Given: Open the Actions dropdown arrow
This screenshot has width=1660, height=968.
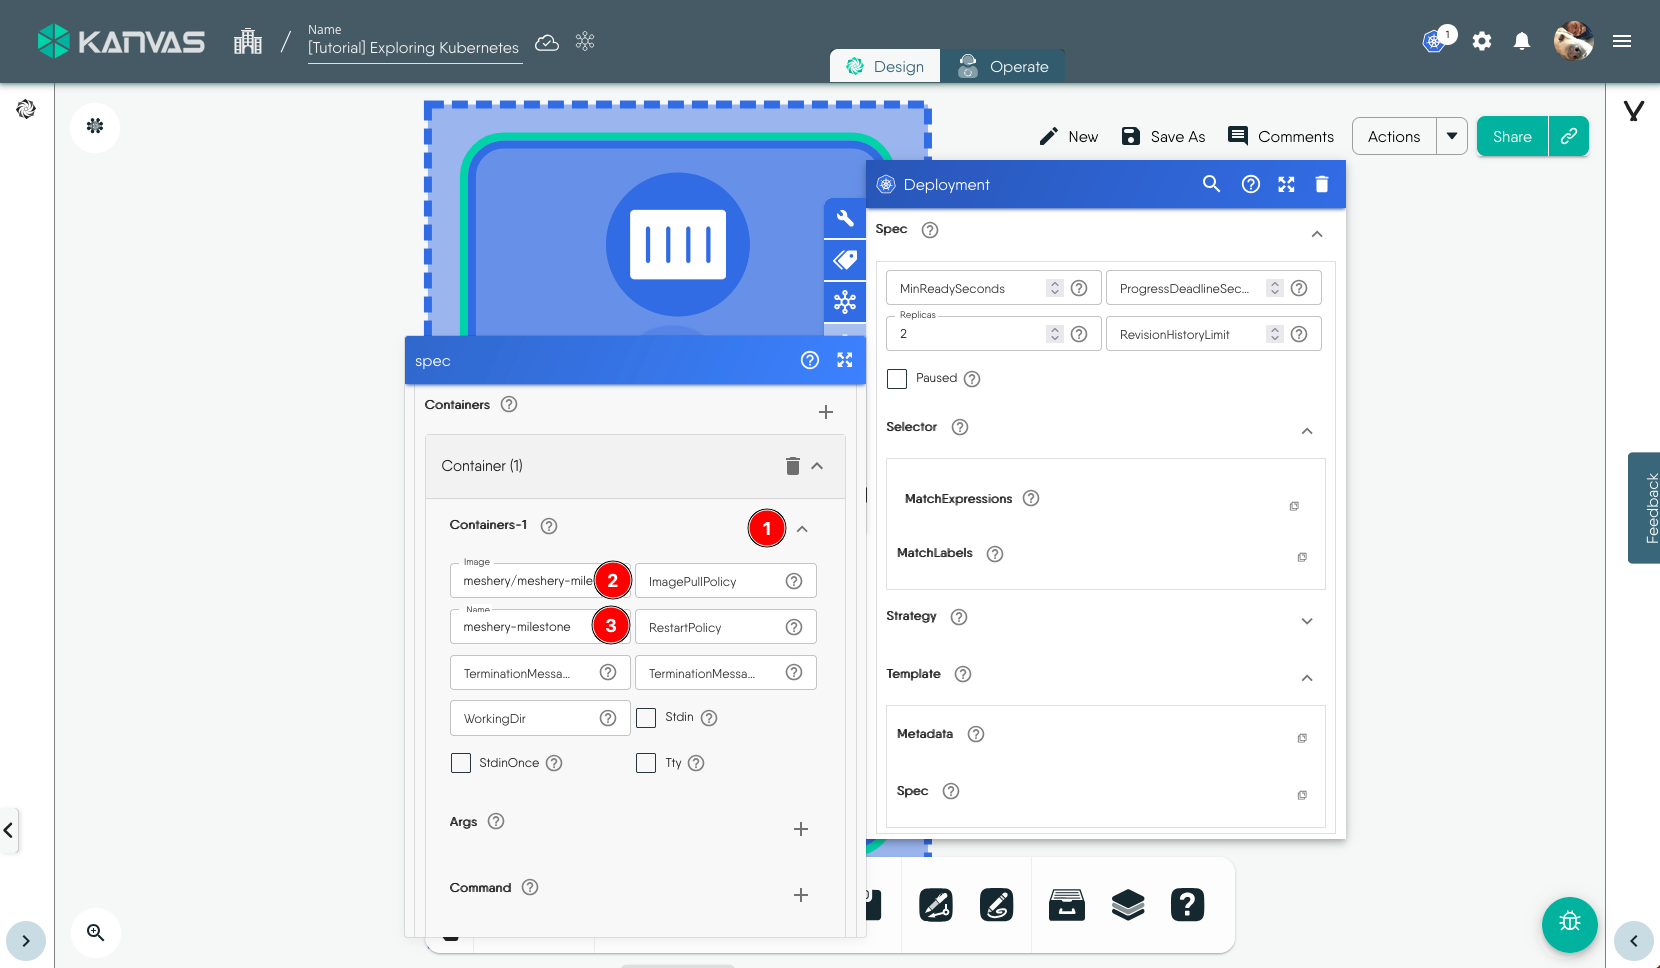Looking at the screenshot, I should pos(1452,136).
